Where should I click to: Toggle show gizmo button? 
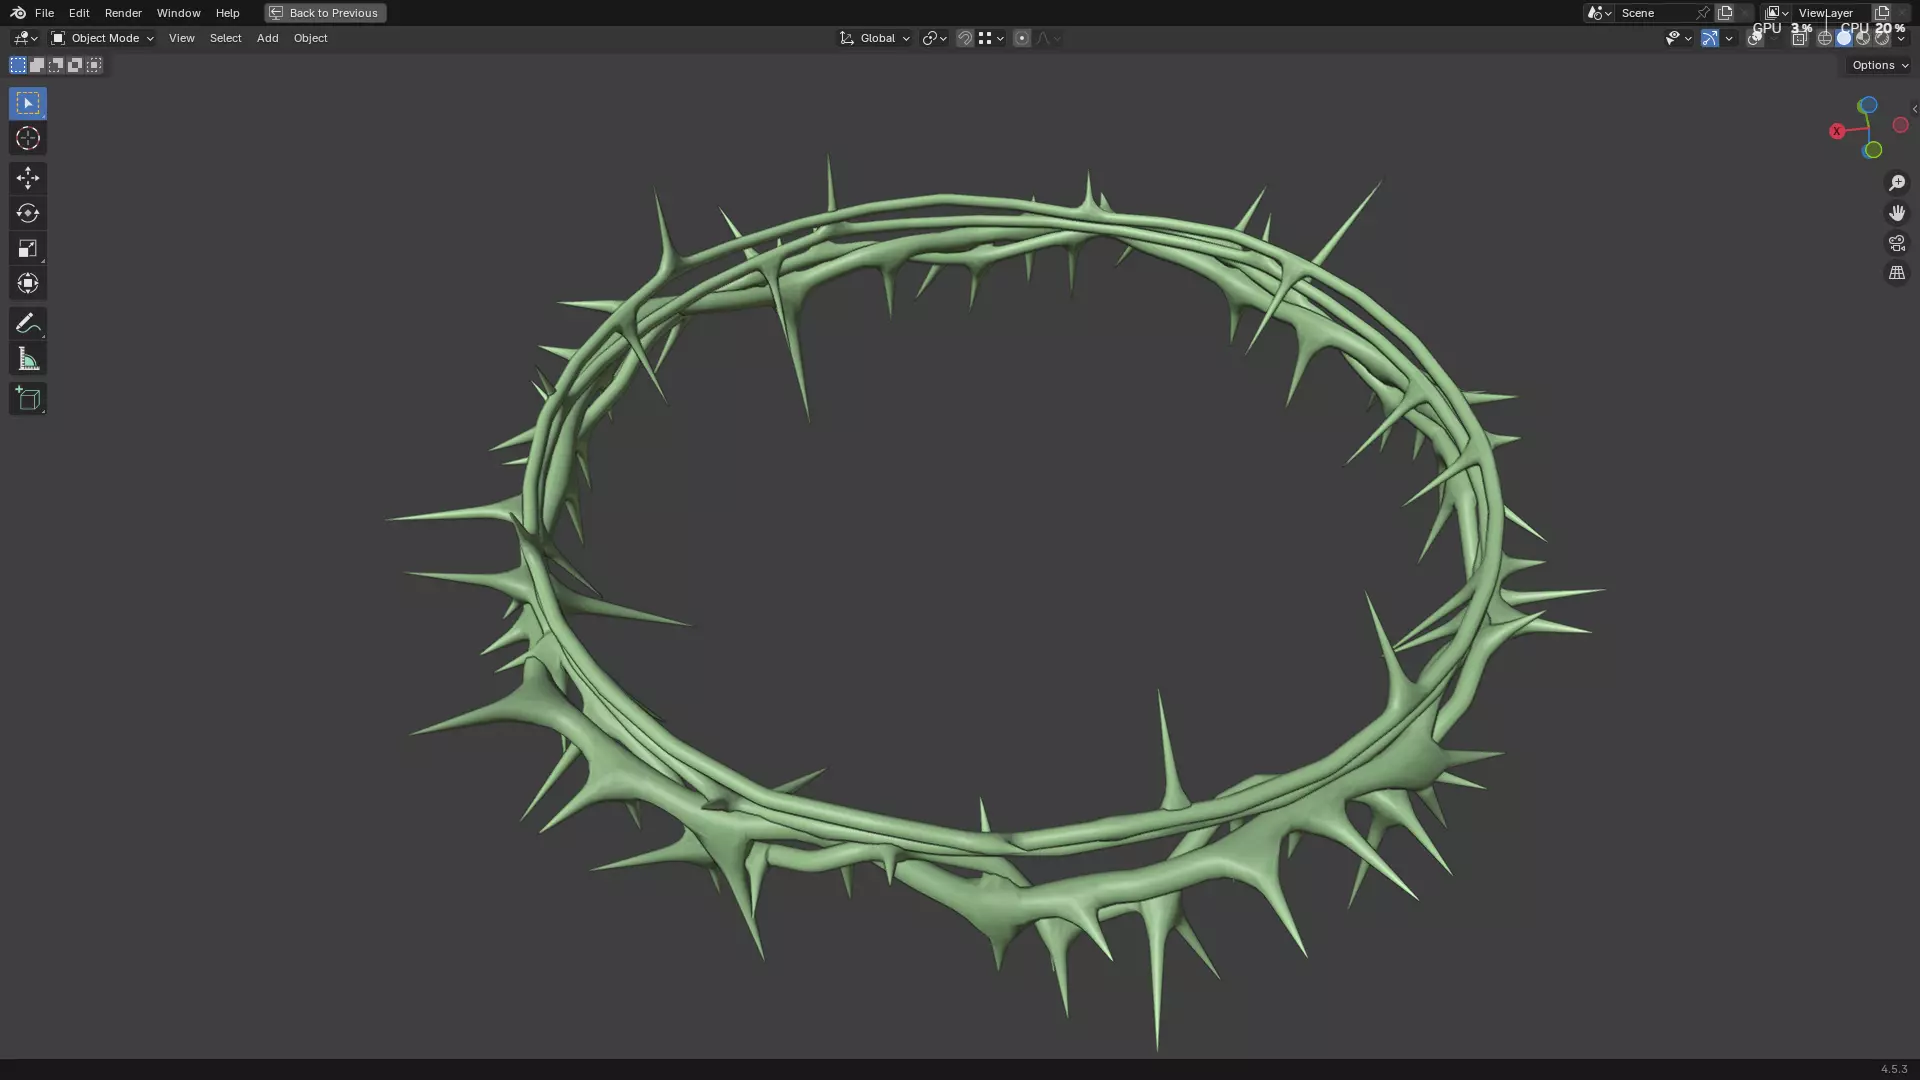(1710, 38)
